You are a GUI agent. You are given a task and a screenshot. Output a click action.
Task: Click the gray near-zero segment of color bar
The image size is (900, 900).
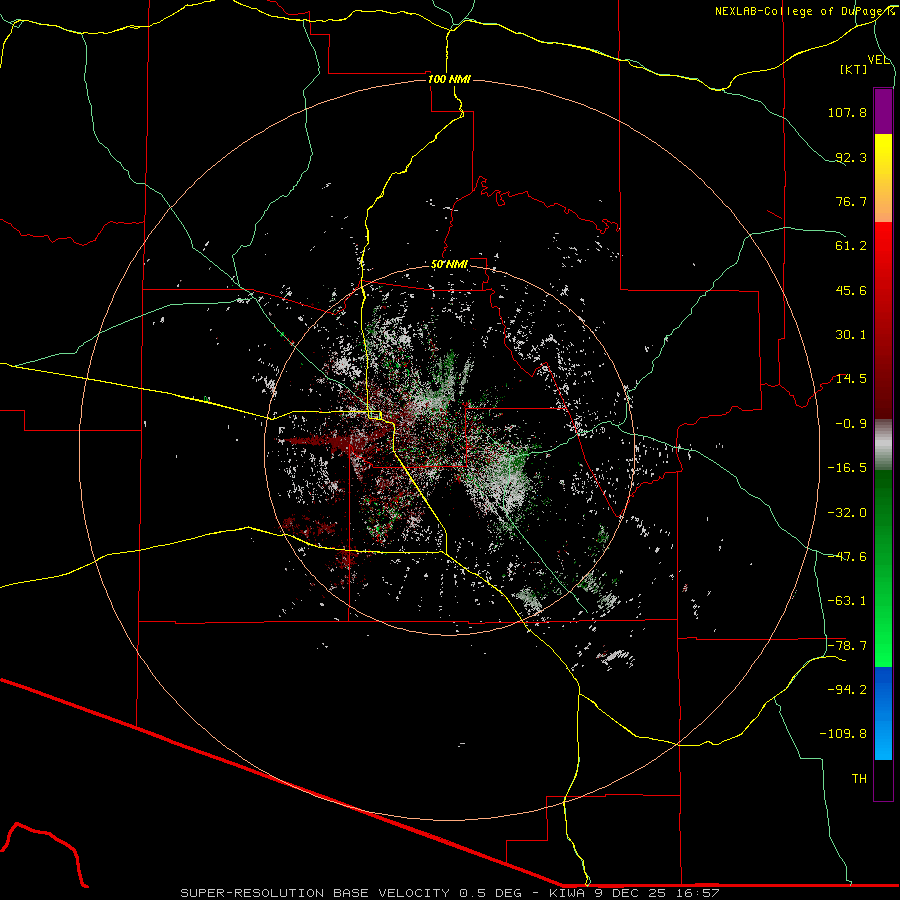tap(883, 444)
